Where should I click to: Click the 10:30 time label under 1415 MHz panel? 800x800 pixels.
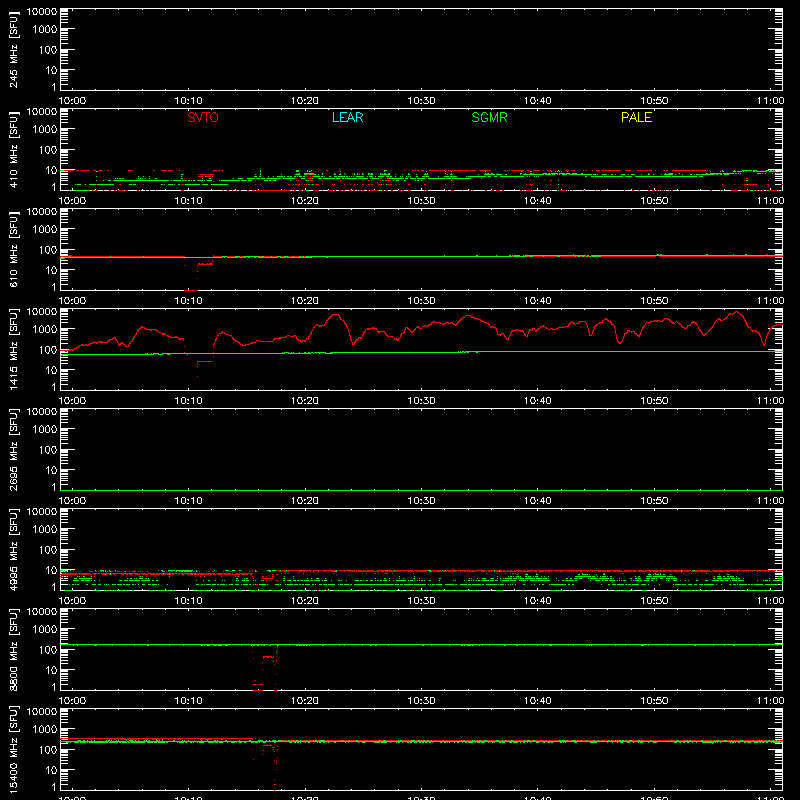coord(421,401)
